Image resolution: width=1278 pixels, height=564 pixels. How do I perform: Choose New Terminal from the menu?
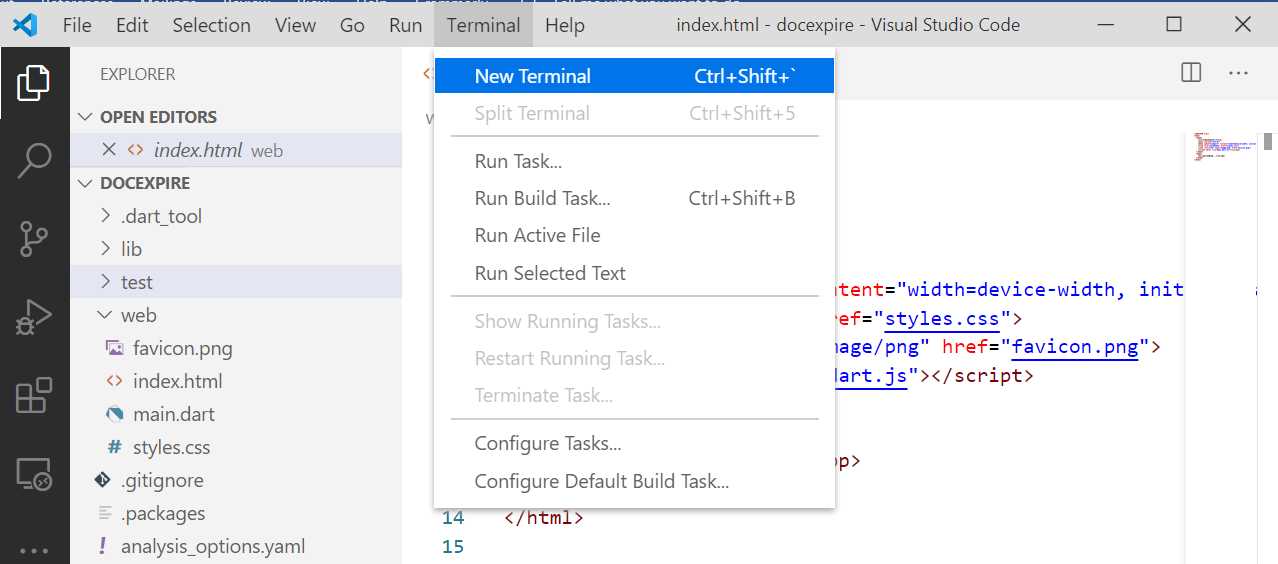634,76
